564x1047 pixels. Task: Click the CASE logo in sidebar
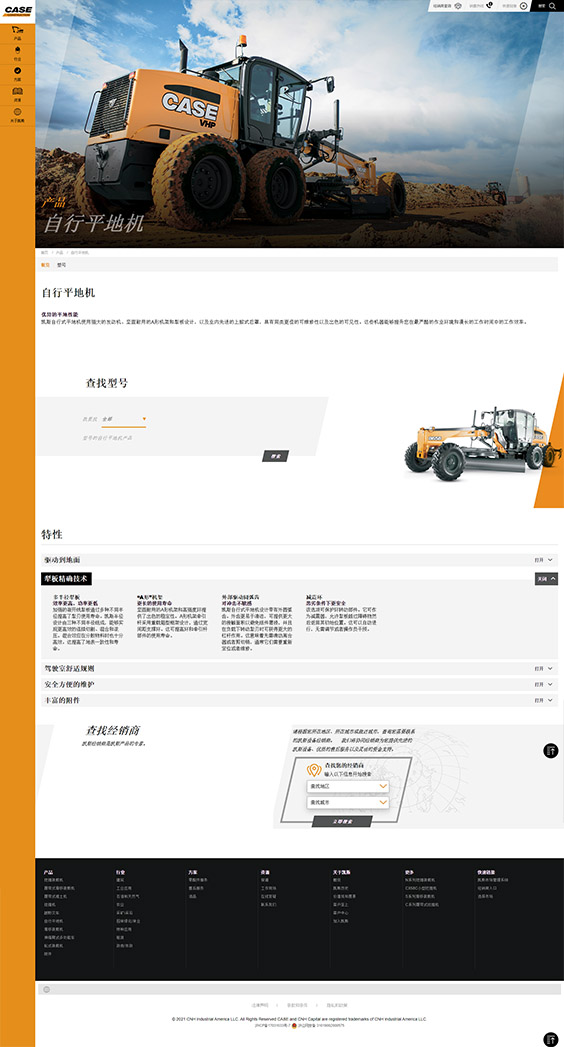[17, 11]
